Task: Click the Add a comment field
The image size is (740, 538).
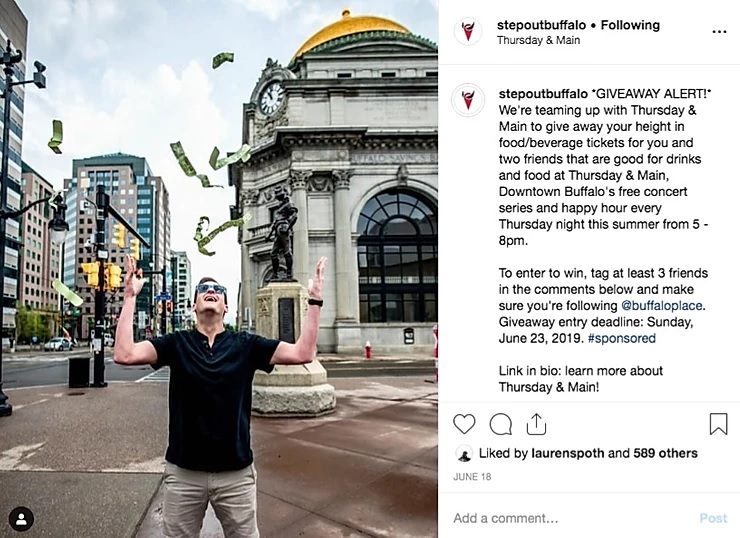Action: 571,518
